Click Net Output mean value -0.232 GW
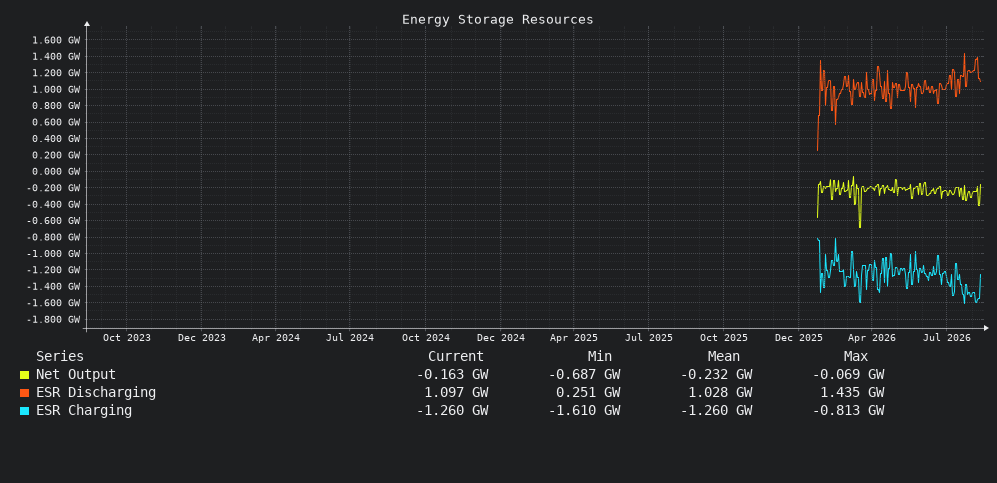Viewport: 997px width, 483px height. [717, 375]
